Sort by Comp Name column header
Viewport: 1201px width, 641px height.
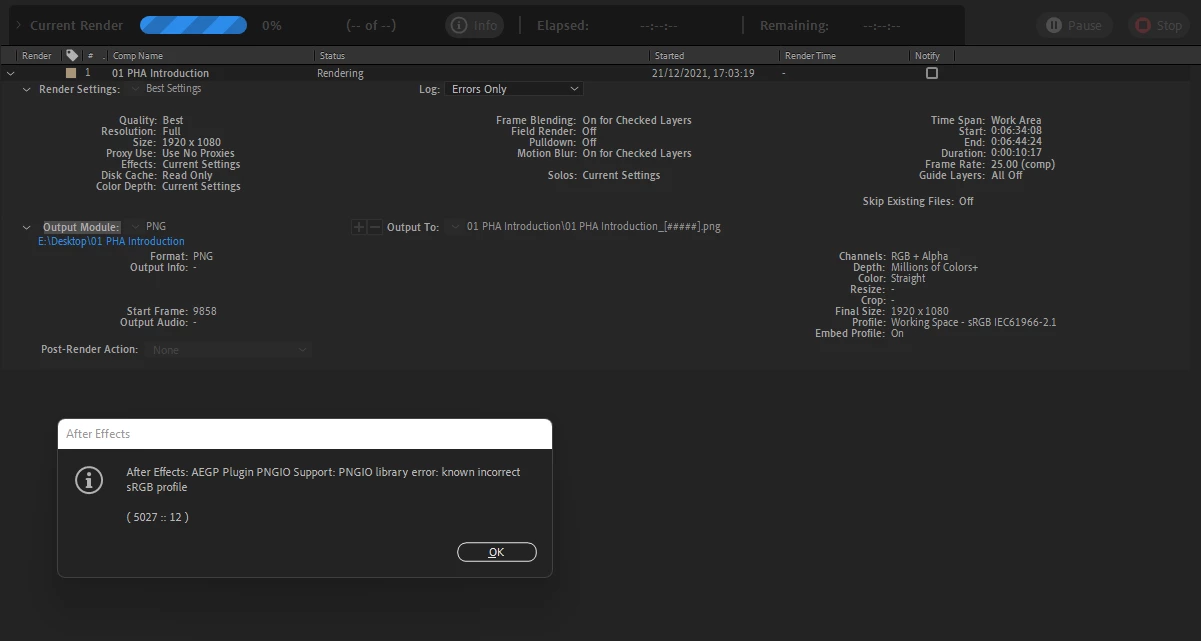click(138, 56)
